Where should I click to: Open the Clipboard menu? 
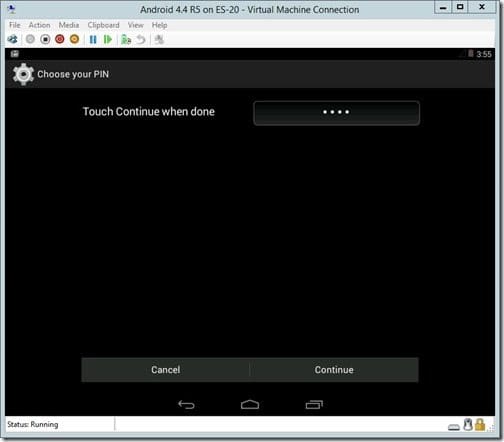pos(103,25)
